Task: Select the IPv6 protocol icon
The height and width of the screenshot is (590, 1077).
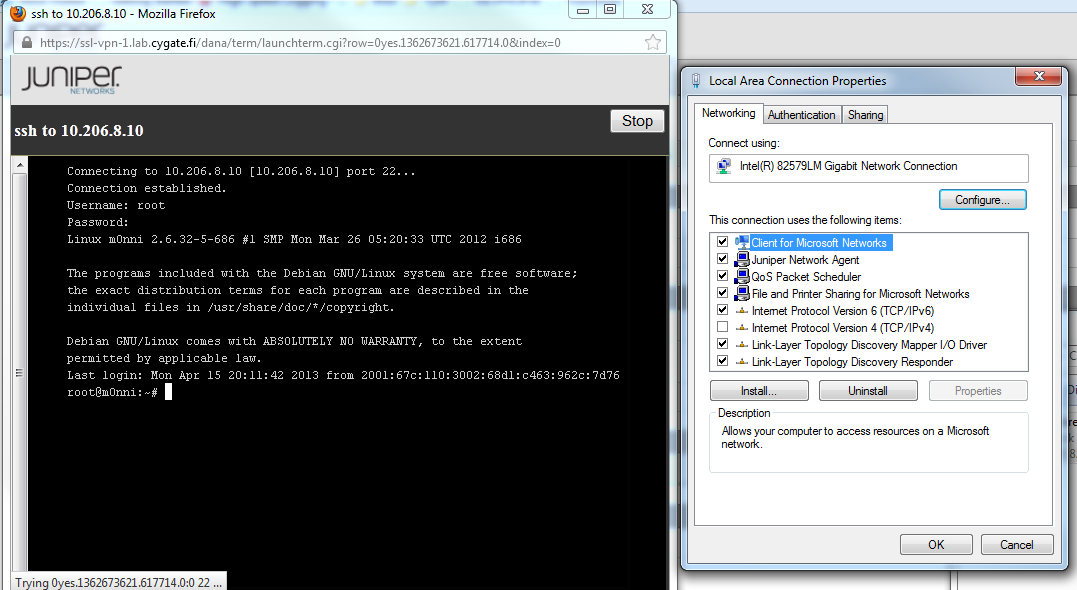Action: (x=742, y=311)
